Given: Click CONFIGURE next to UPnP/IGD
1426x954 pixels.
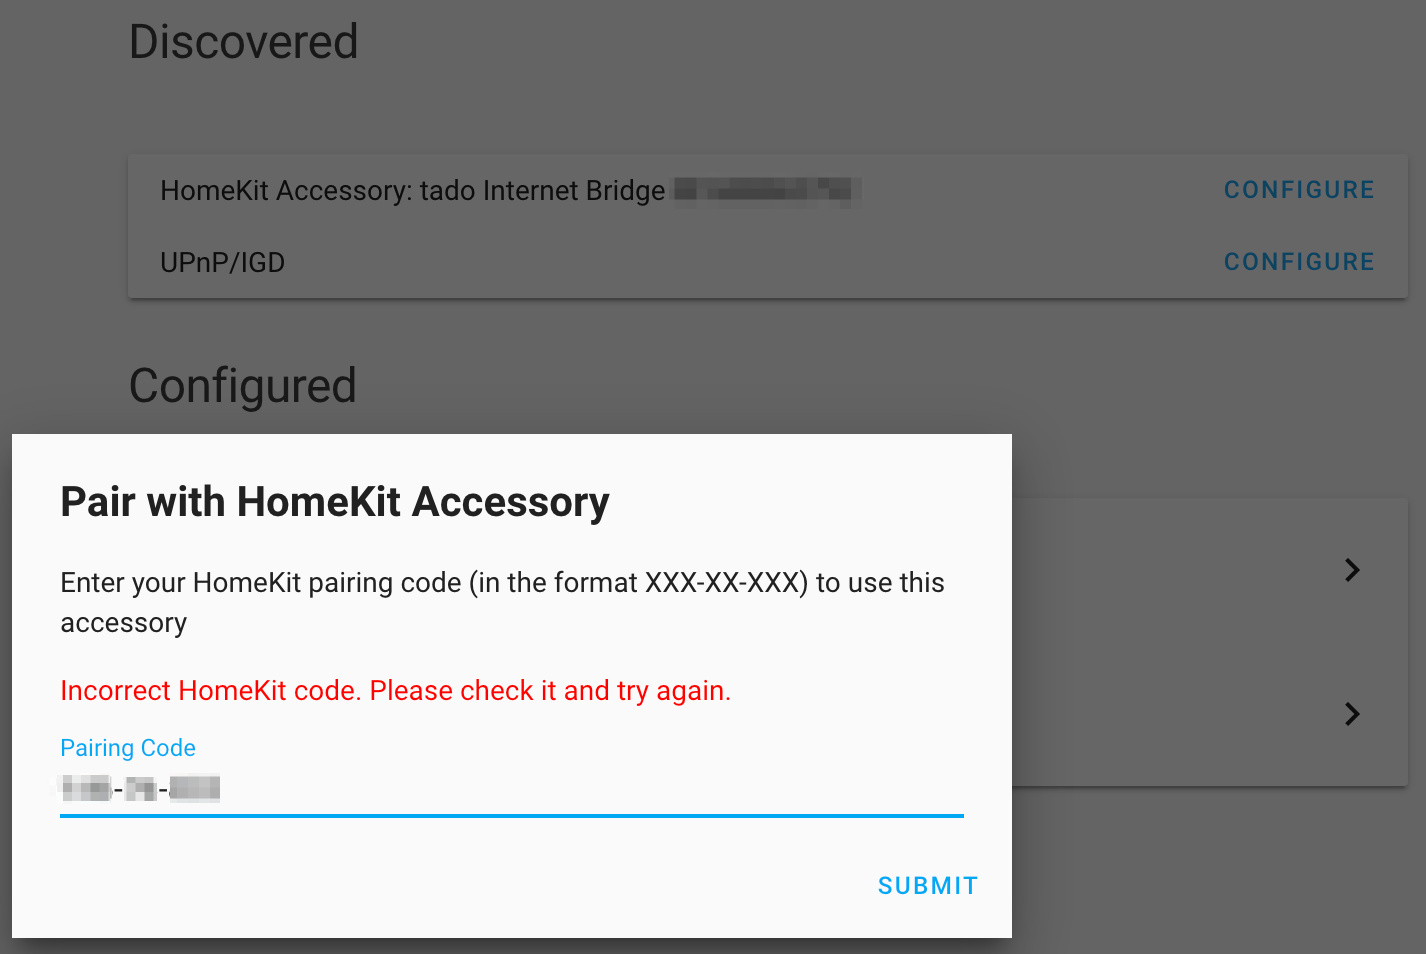Looking at the screenshot, I should point(1299,262).
